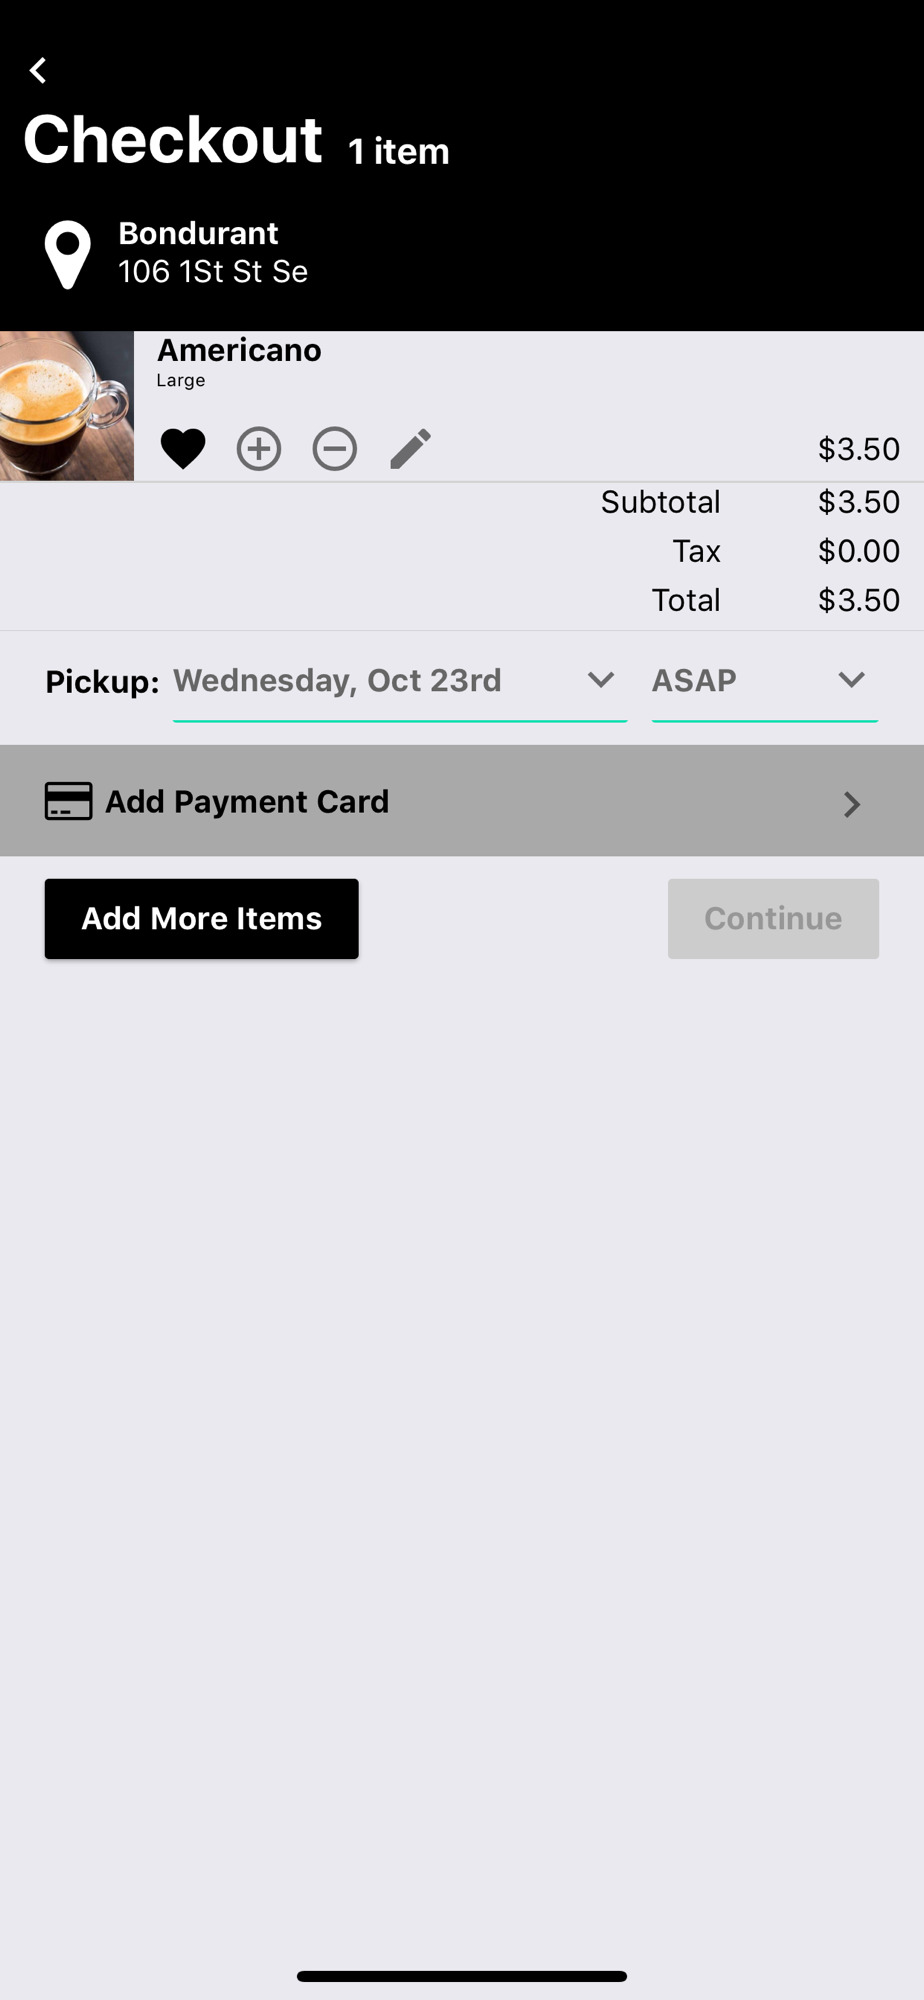Tap the 106 1St St Se address
The height and width of the screenshot is (2000, 924).
[x=213, y=272]
